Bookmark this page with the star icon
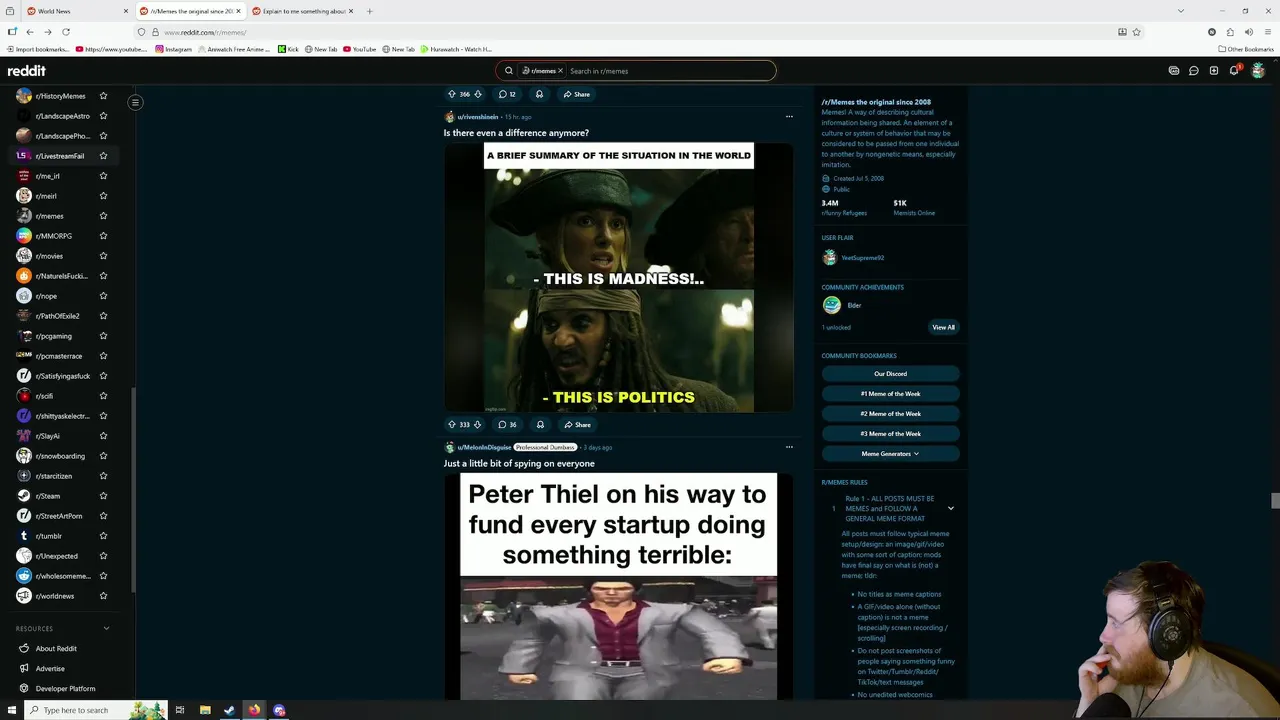Viewport: 1280px width, 720px height. click(1137, 32)
